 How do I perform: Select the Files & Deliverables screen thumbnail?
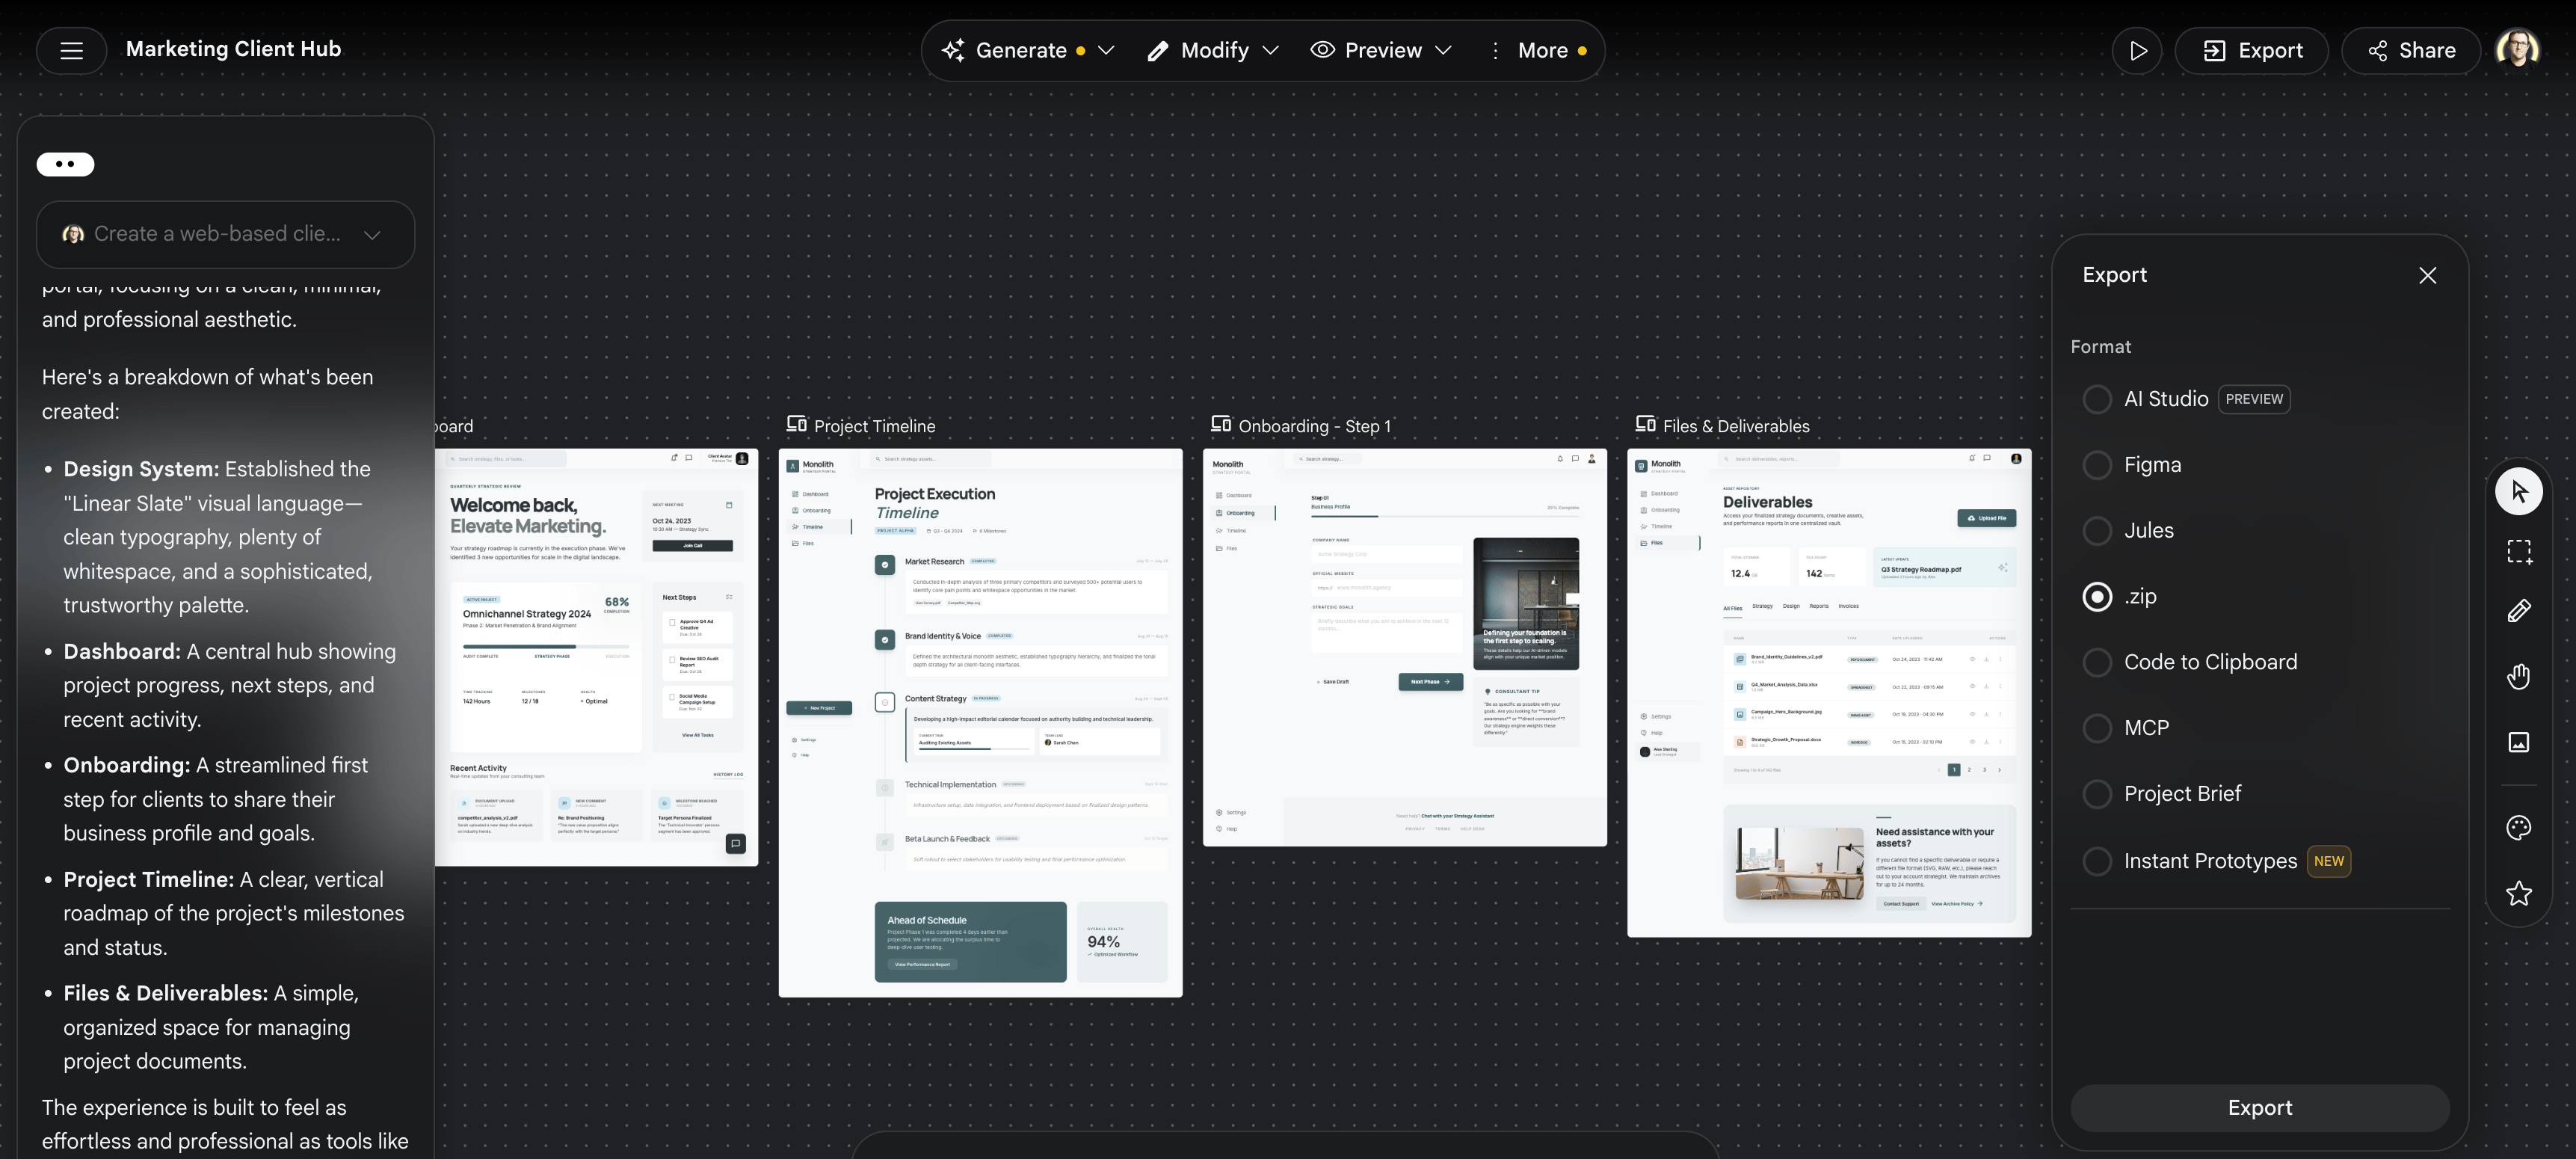click(1828, 692)
